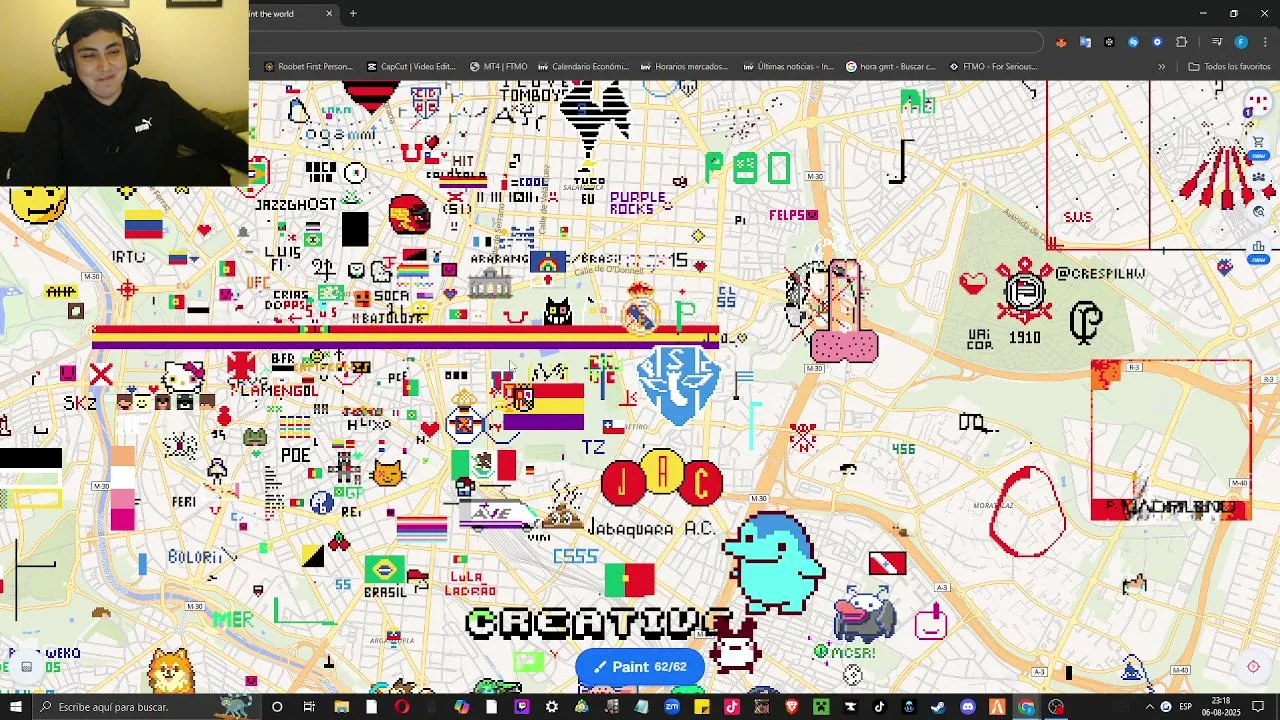Open the Extensions puzzle icon

point(1182,42)
